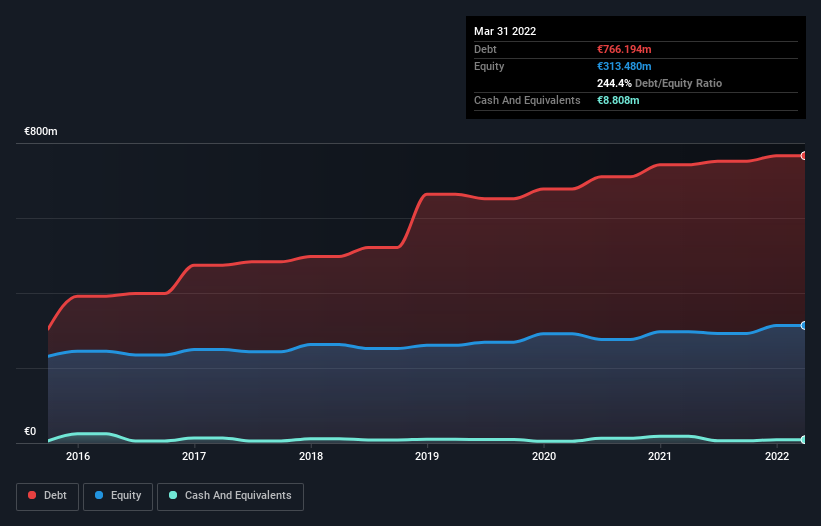Toggle the Equity series legend button
Image resolution: width=821 pixels, height=526 pixels.
point(118,496)
